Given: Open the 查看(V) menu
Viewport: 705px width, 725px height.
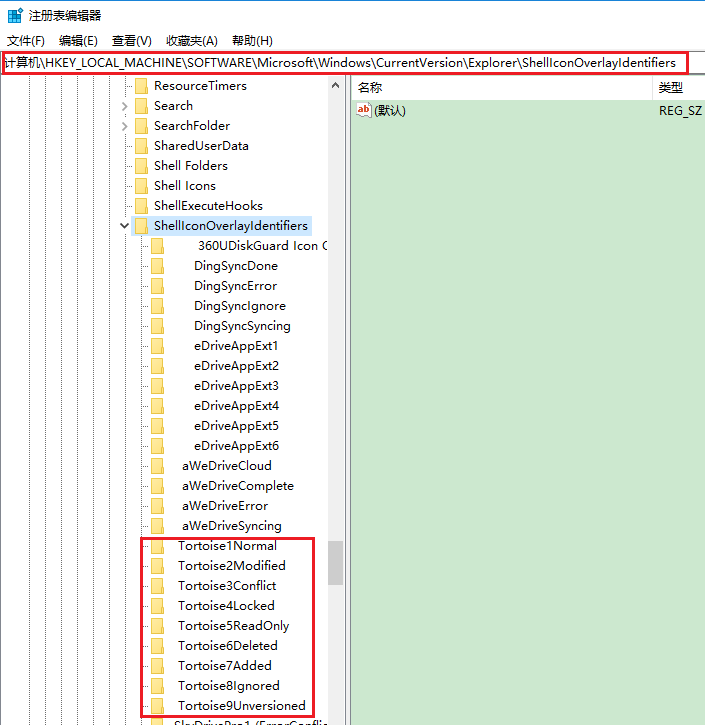Looking at the screenshot, I should pyautogui.click(x=132, y=41).
